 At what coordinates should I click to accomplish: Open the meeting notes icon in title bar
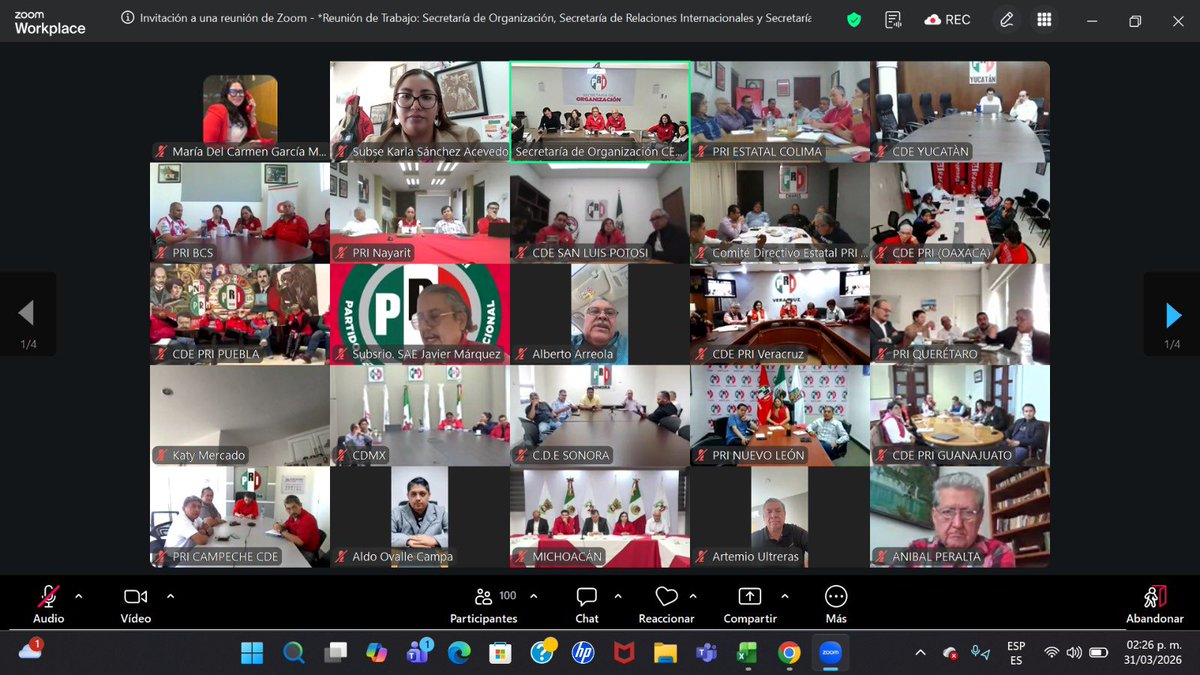pos(893,19)
